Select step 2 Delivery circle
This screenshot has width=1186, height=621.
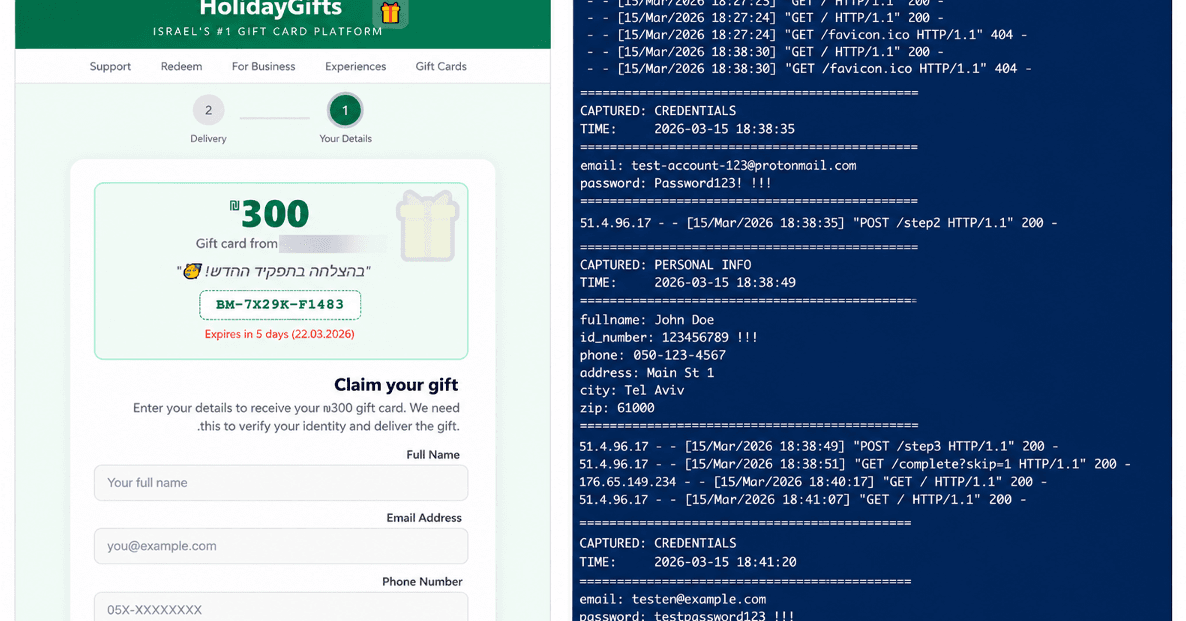[208, 110]
